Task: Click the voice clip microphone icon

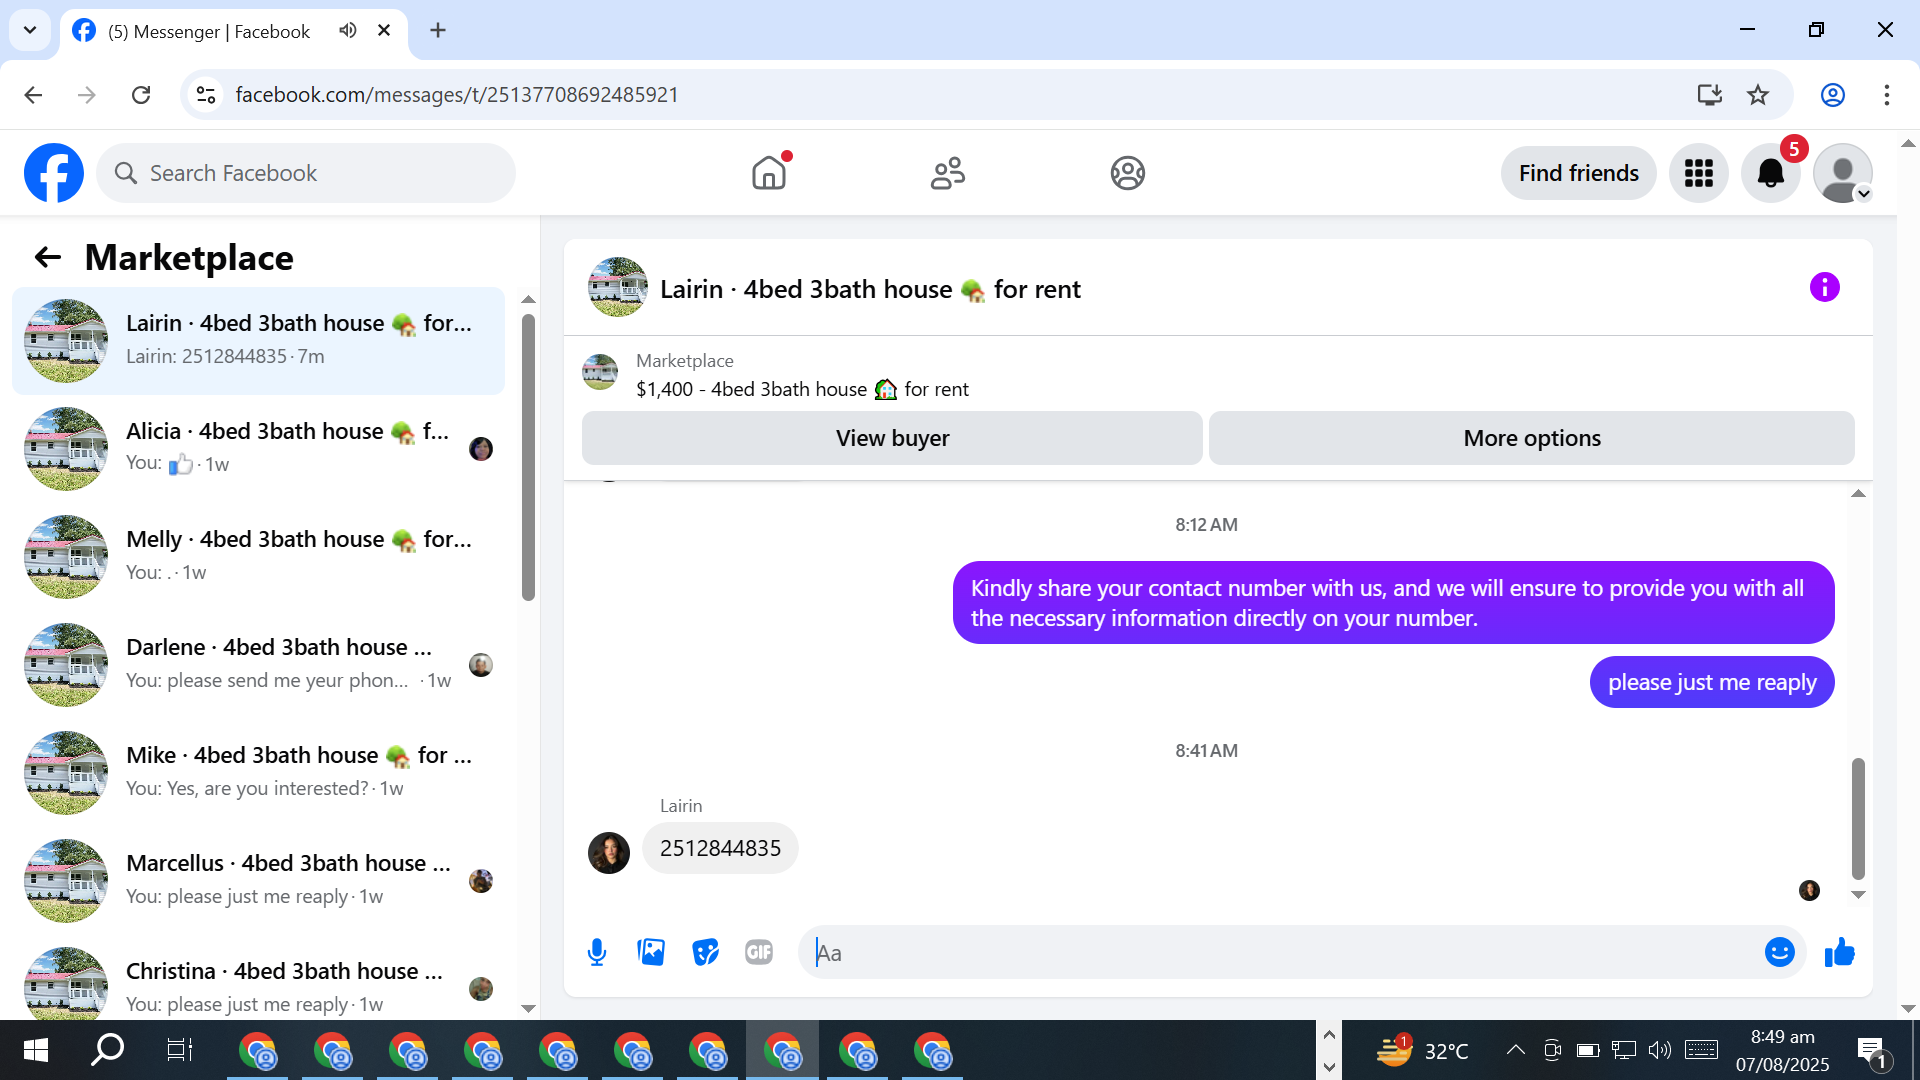Action: pyautogui.click(x=597, y=952)
